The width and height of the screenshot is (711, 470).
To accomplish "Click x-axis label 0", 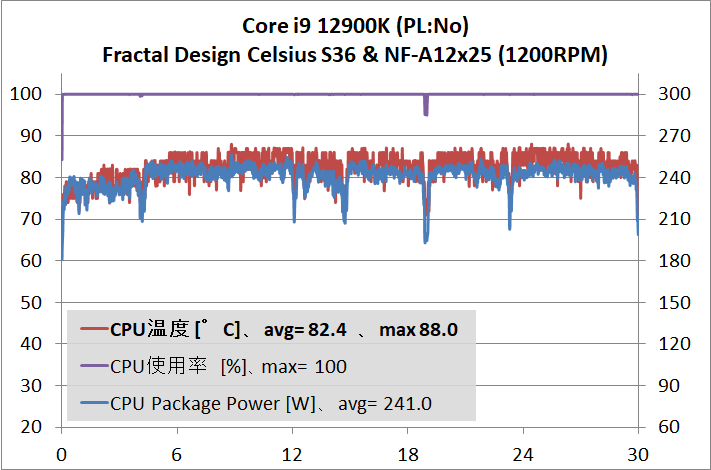I will [x=61, y=455].
